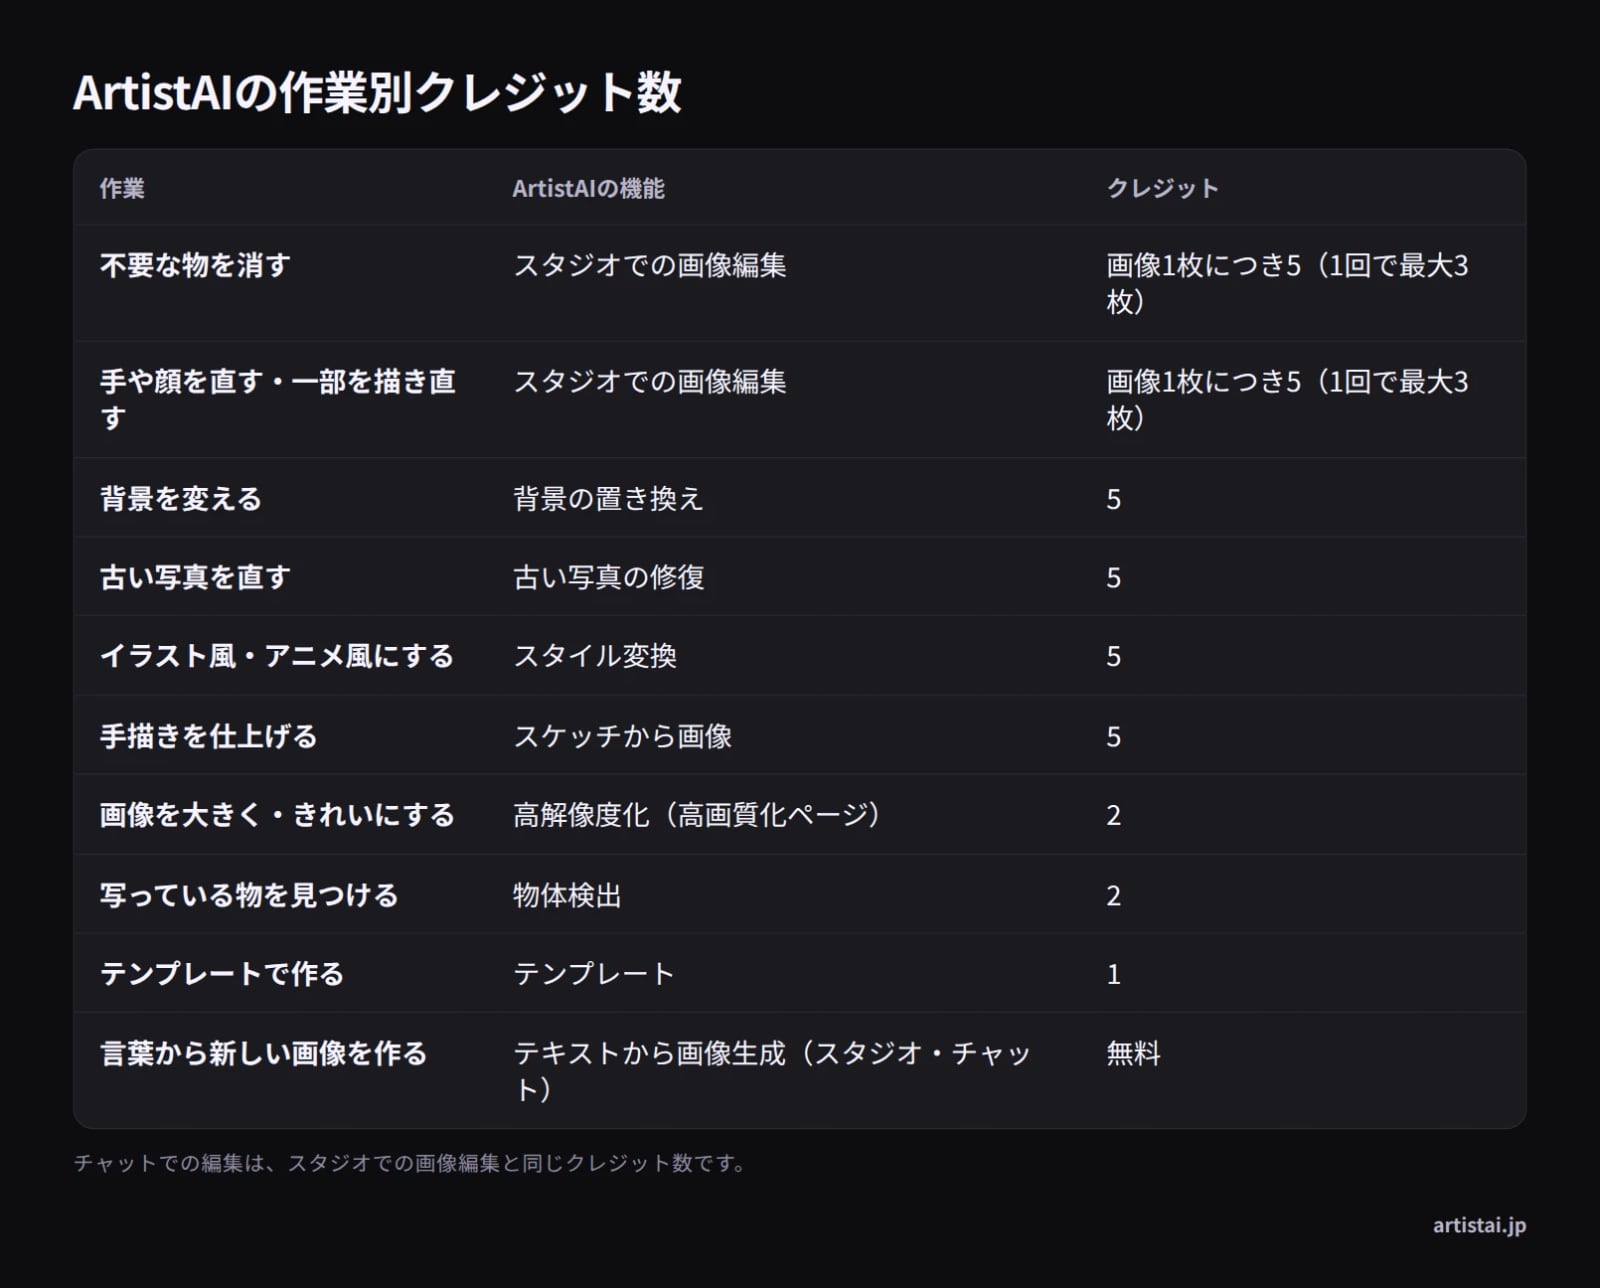
Task: Click the credit value 5 for 背景を変える
Action: click(1114, 499)
